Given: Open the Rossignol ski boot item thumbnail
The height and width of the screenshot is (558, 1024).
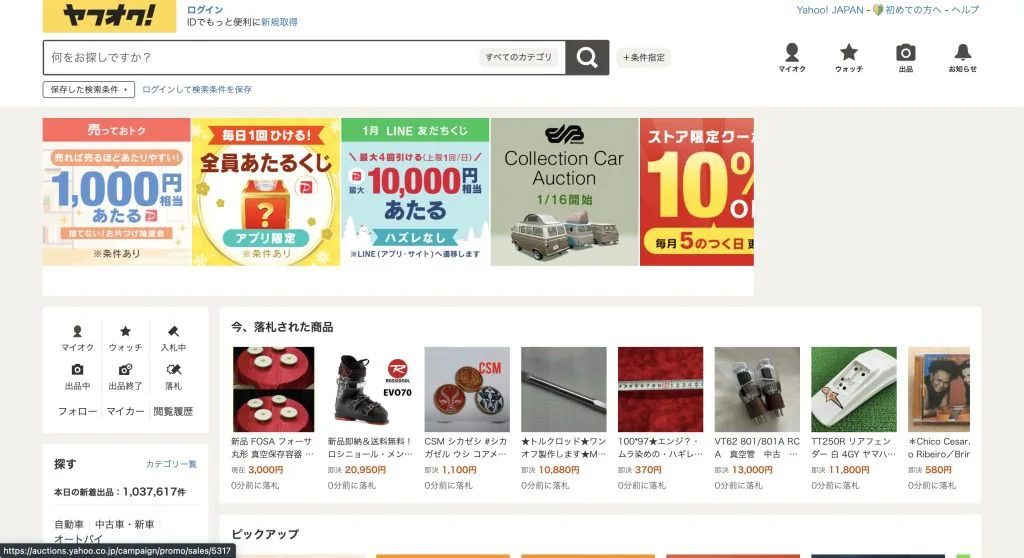Looking at the screenshot, I should point(370,389).
